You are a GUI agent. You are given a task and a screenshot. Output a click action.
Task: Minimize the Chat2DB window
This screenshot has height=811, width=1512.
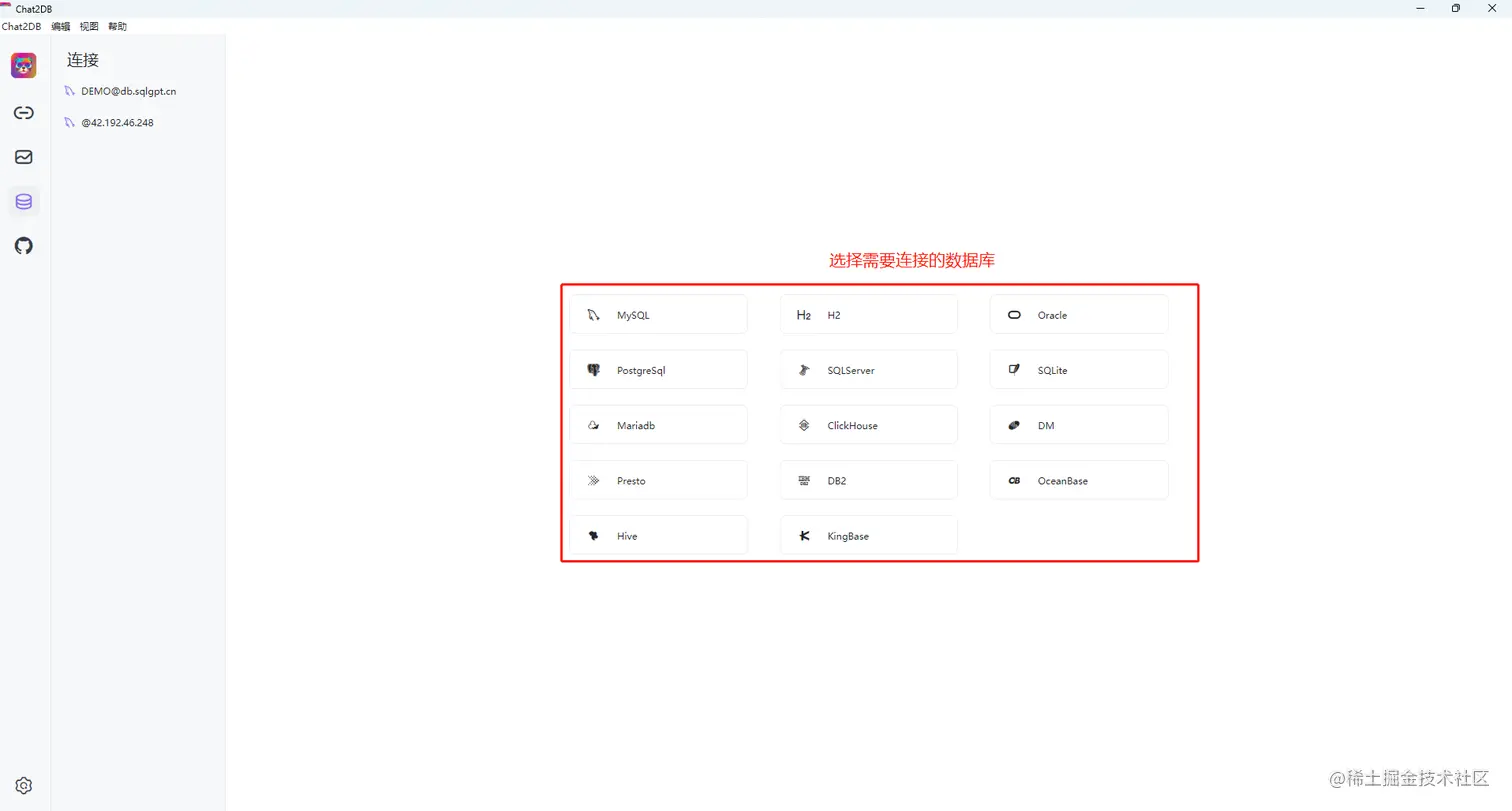(1420, 8)
